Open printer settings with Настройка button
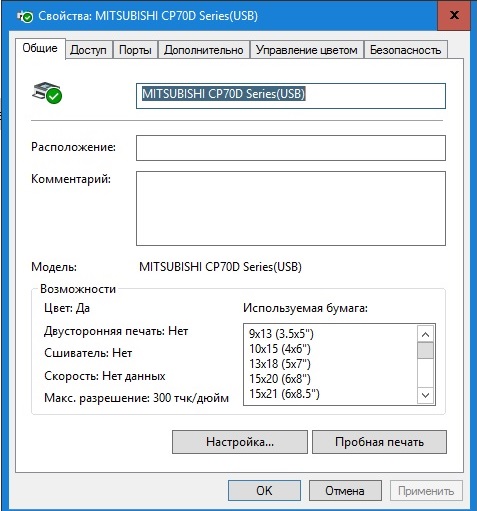 coord(240,442)
